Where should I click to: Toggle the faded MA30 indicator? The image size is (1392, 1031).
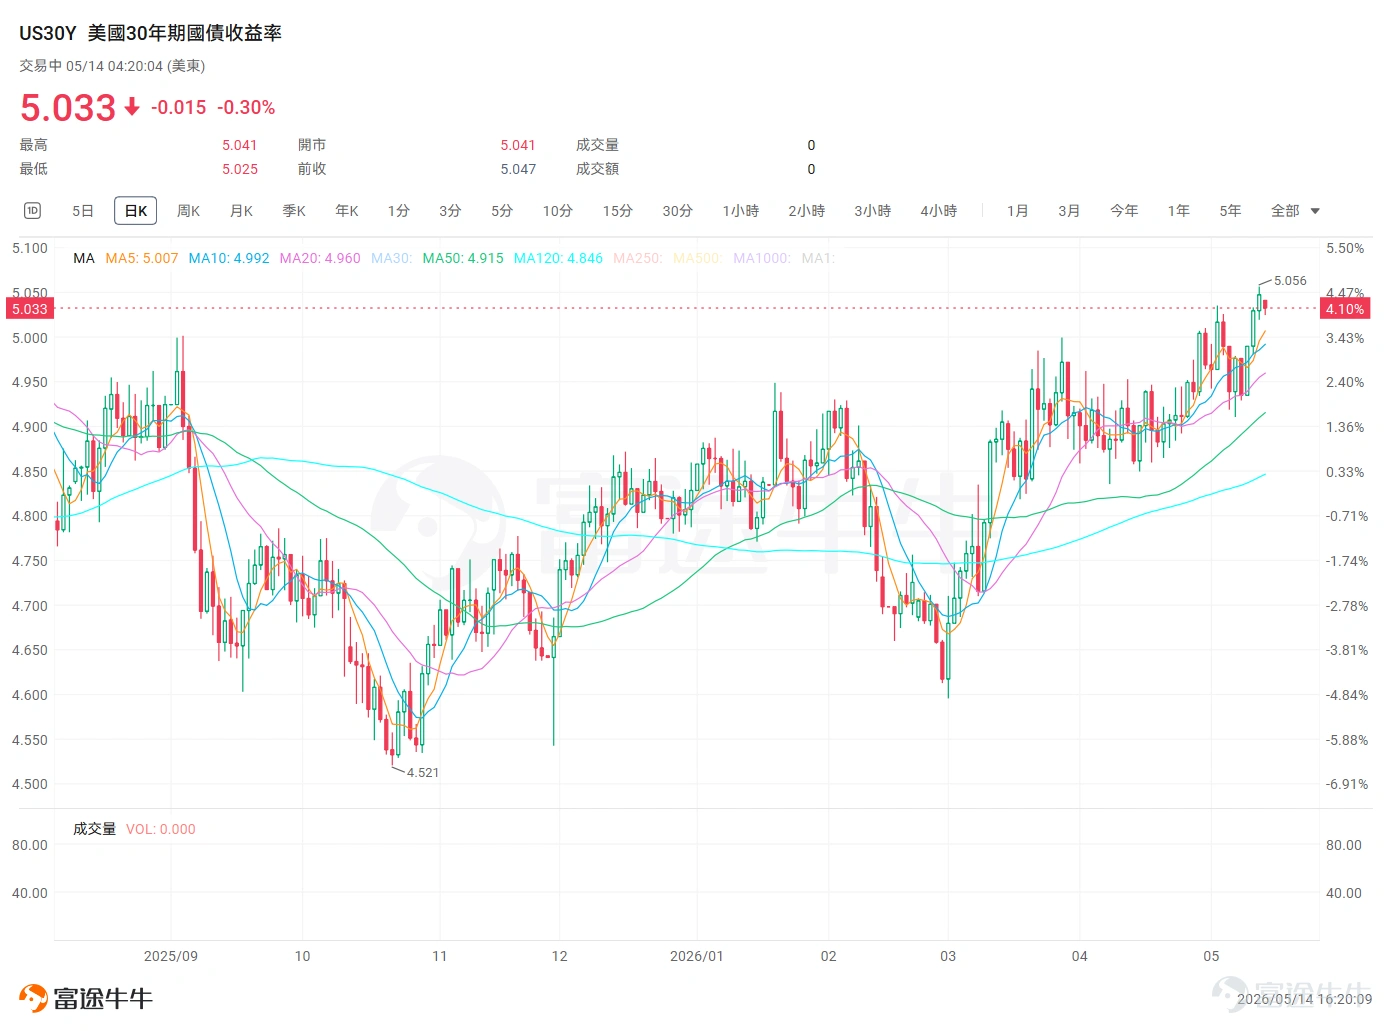pyautogui.click(x=392, y=258)
